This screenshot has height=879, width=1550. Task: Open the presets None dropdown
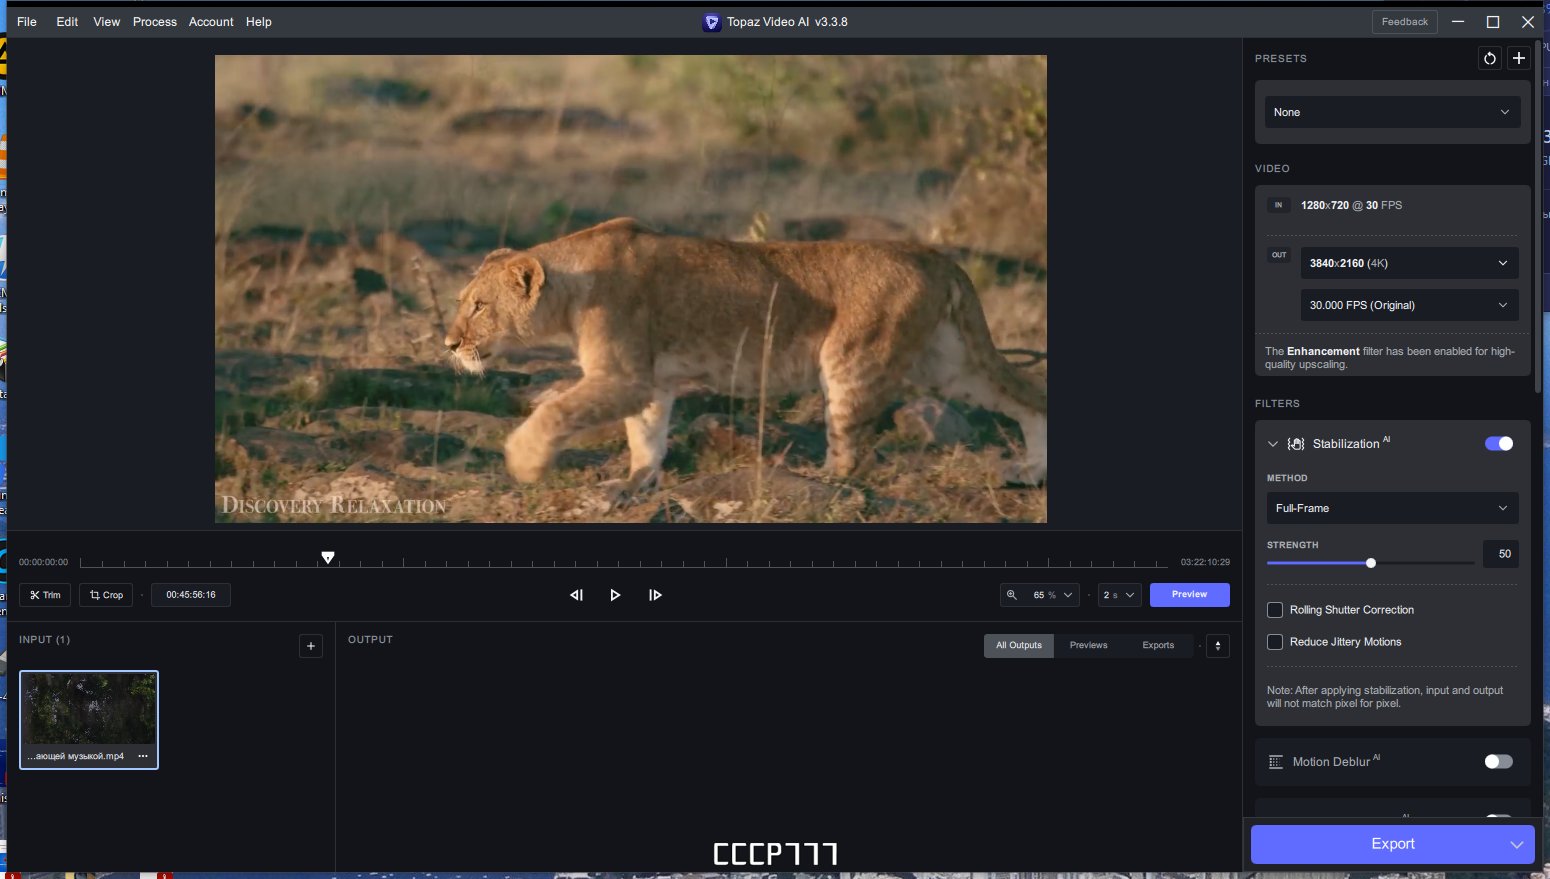(x=1392, y=112)
